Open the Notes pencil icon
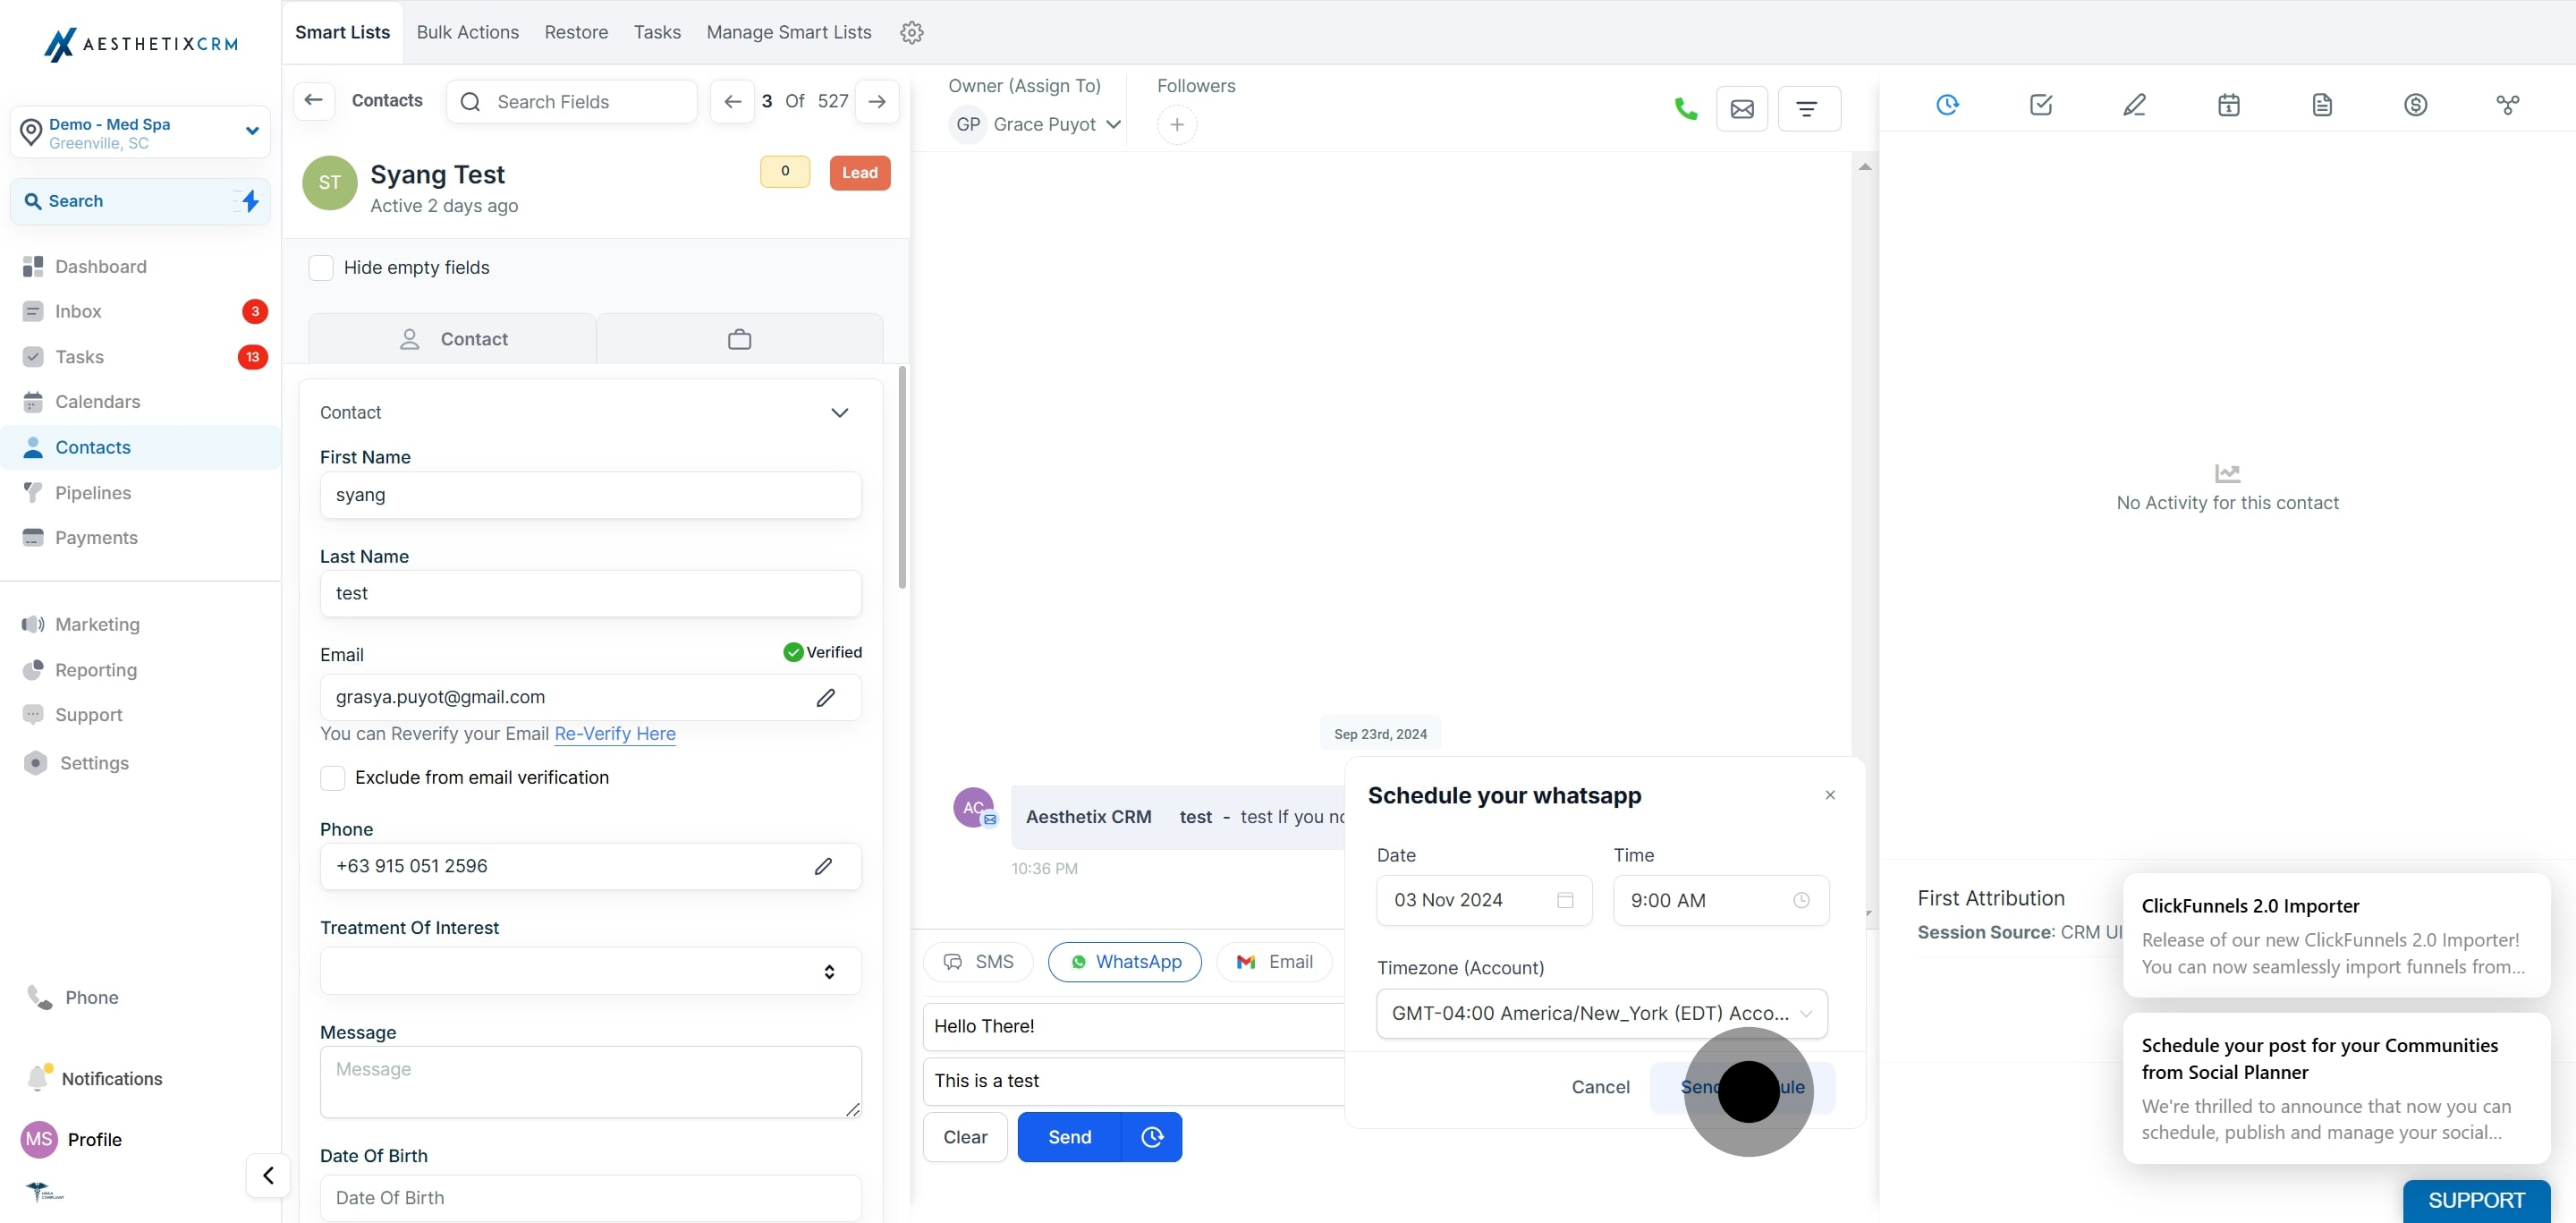Screen dimensions: 2576x1223 [x=2134, y=104]
